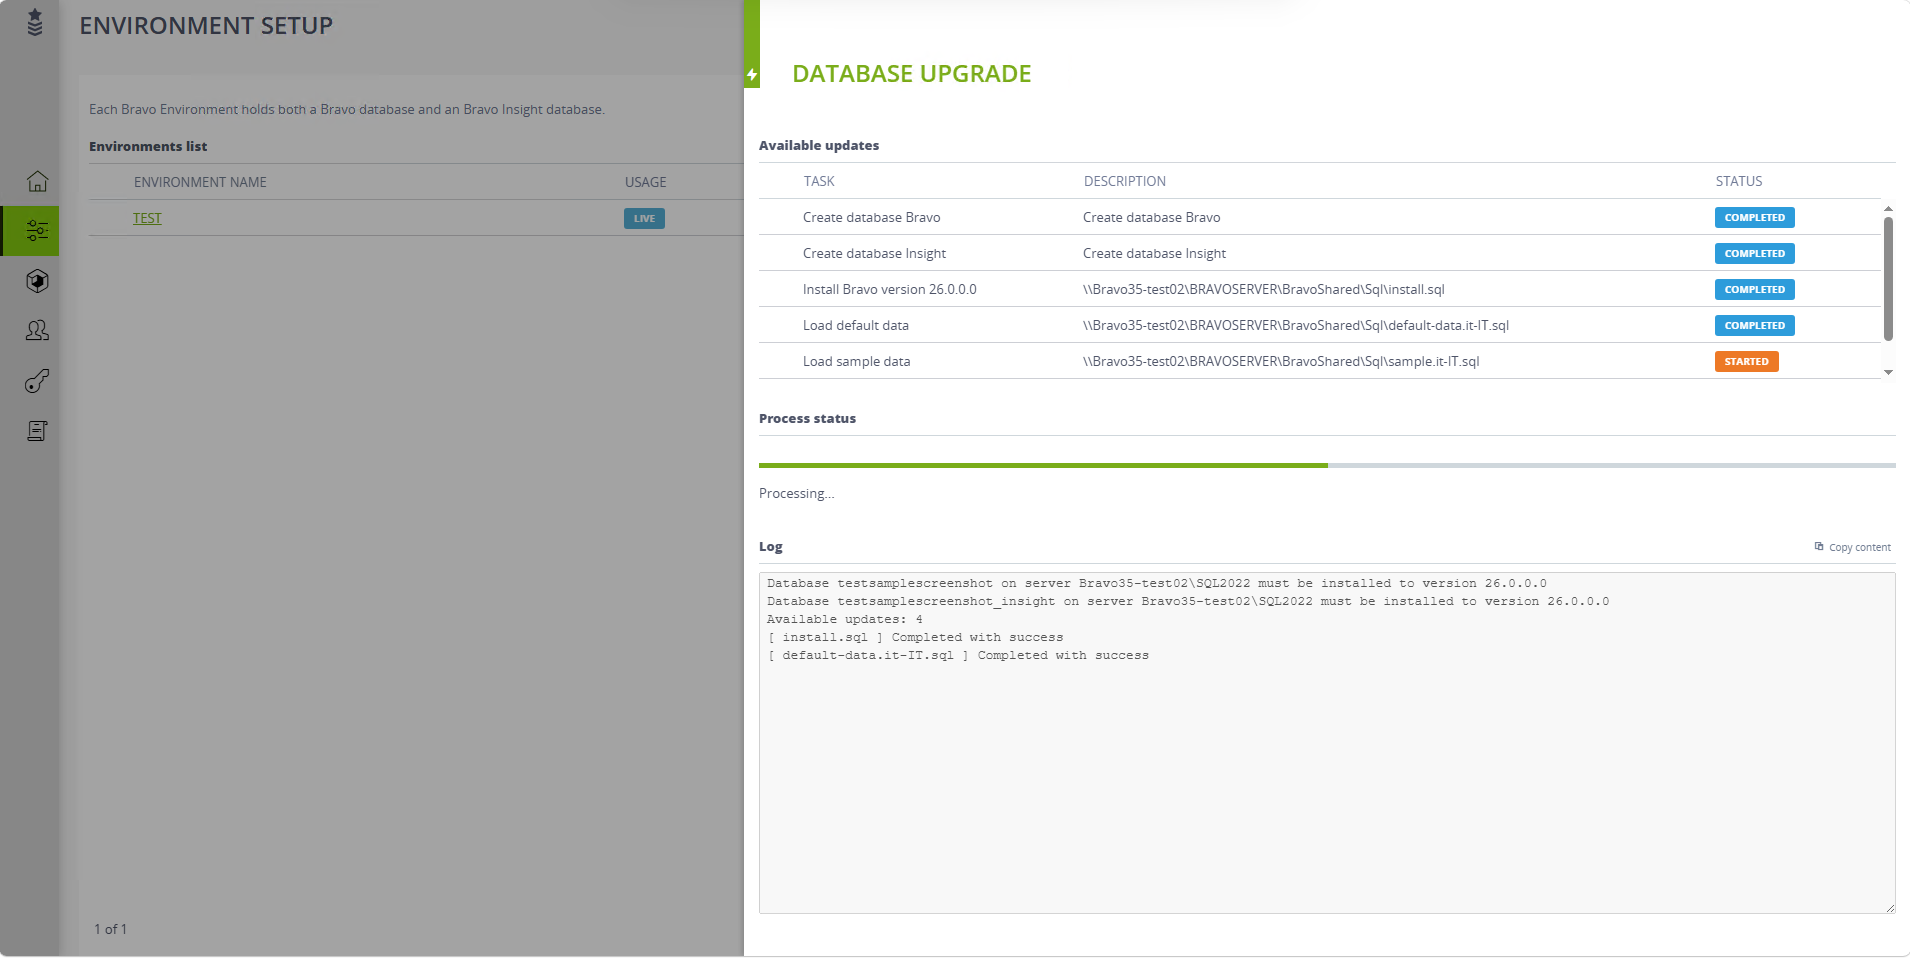
Task: Click the 'Available updates' section label
Action: [819, 145]
